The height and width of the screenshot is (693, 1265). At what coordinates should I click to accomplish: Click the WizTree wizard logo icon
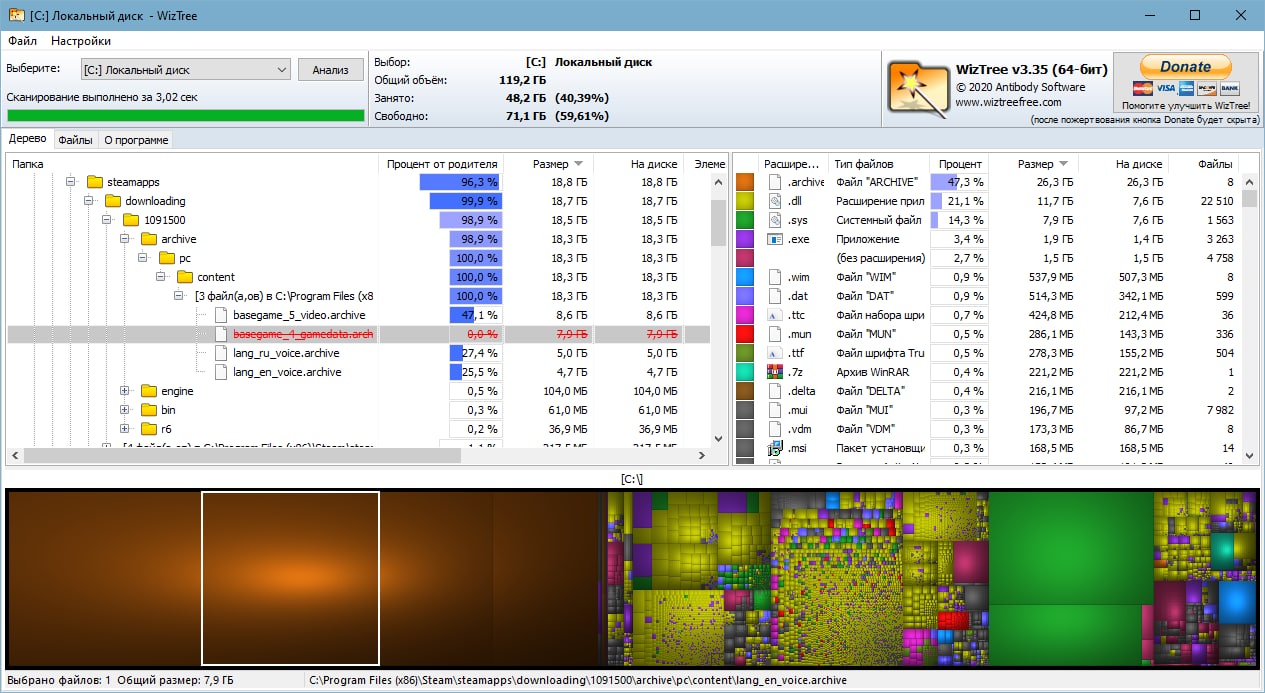(918, 88)
